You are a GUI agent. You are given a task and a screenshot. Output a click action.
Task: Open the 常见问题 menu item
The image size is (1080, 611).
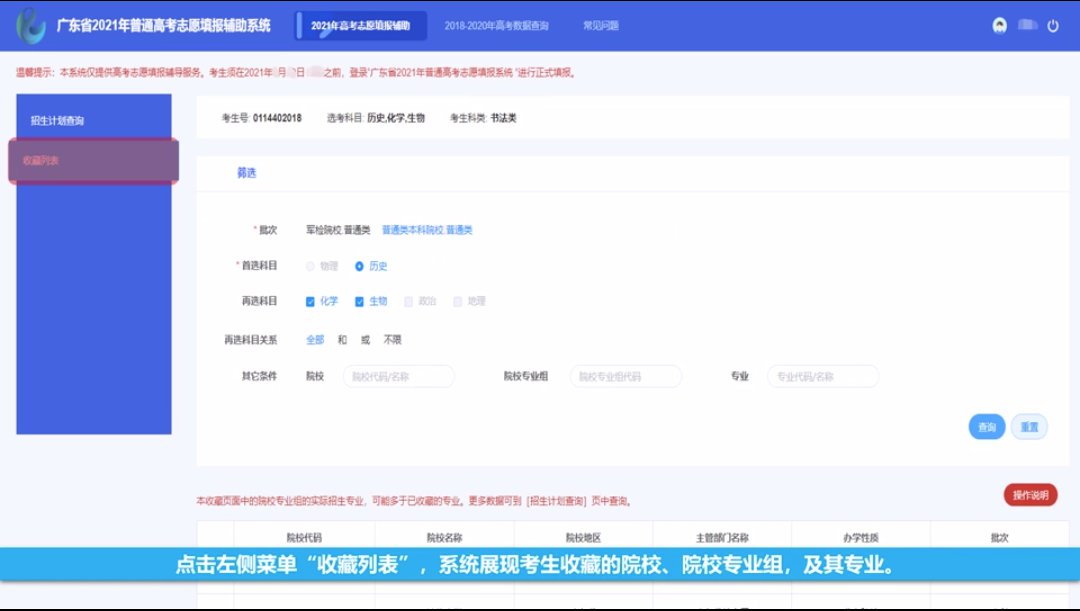601,26
